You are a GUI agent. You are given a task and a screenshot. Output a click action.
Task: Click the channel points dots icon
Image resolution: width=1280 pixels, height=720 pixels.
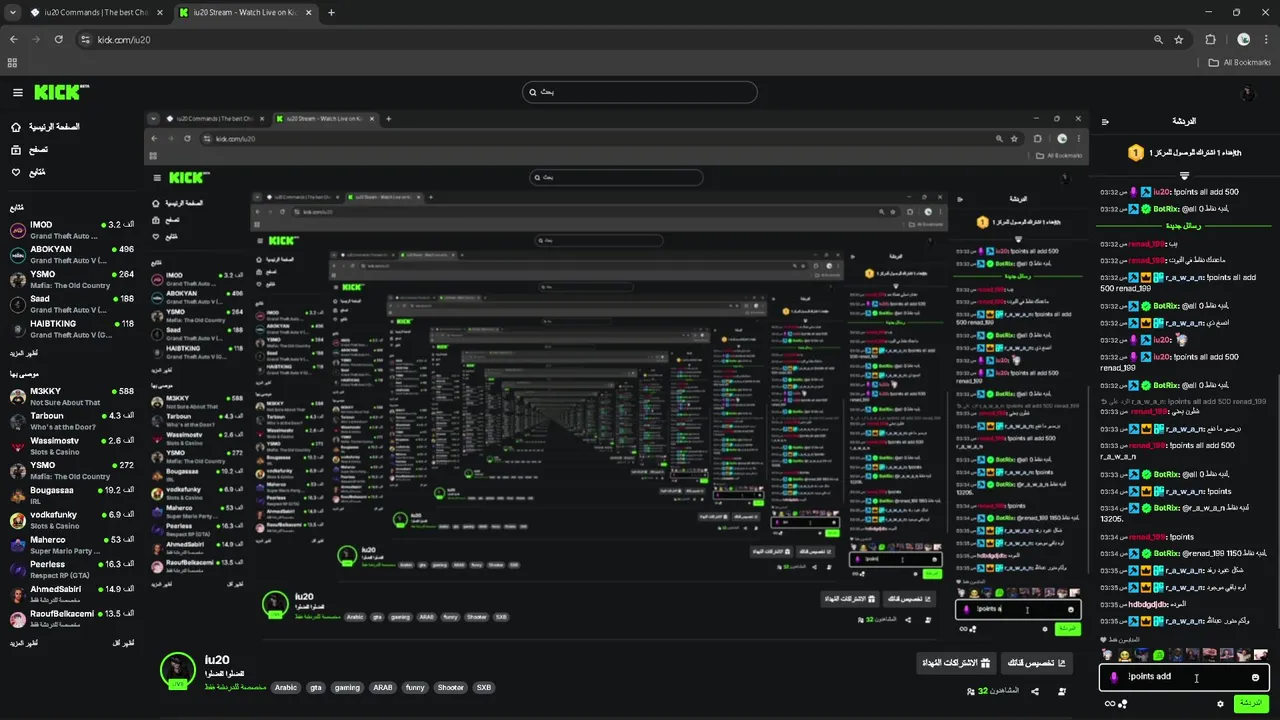[1123, 704]
